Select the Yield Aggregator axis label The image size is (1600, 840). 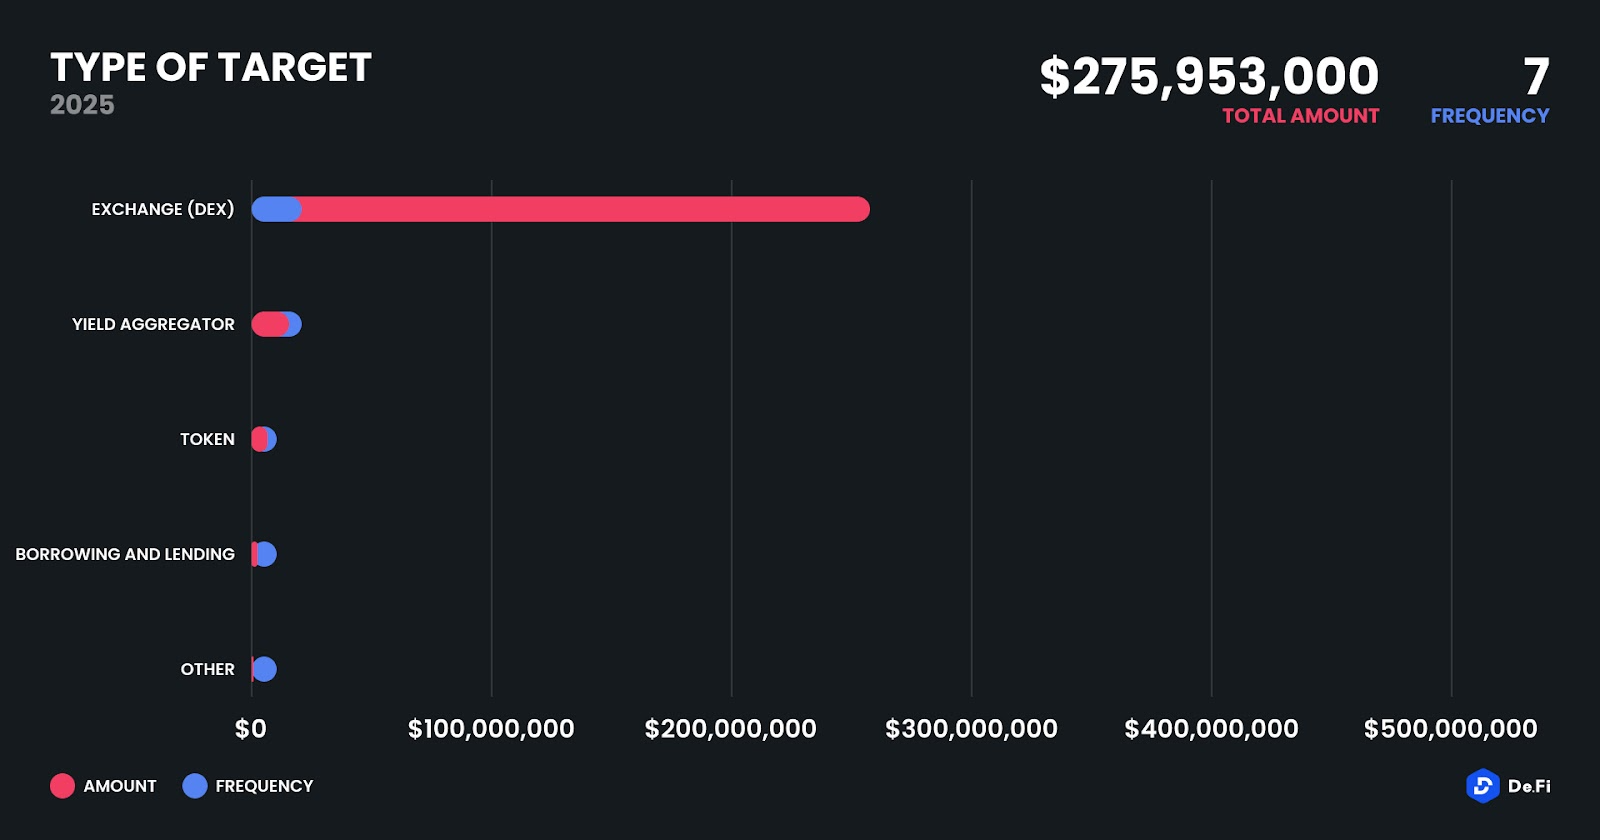tap(153, 324)
